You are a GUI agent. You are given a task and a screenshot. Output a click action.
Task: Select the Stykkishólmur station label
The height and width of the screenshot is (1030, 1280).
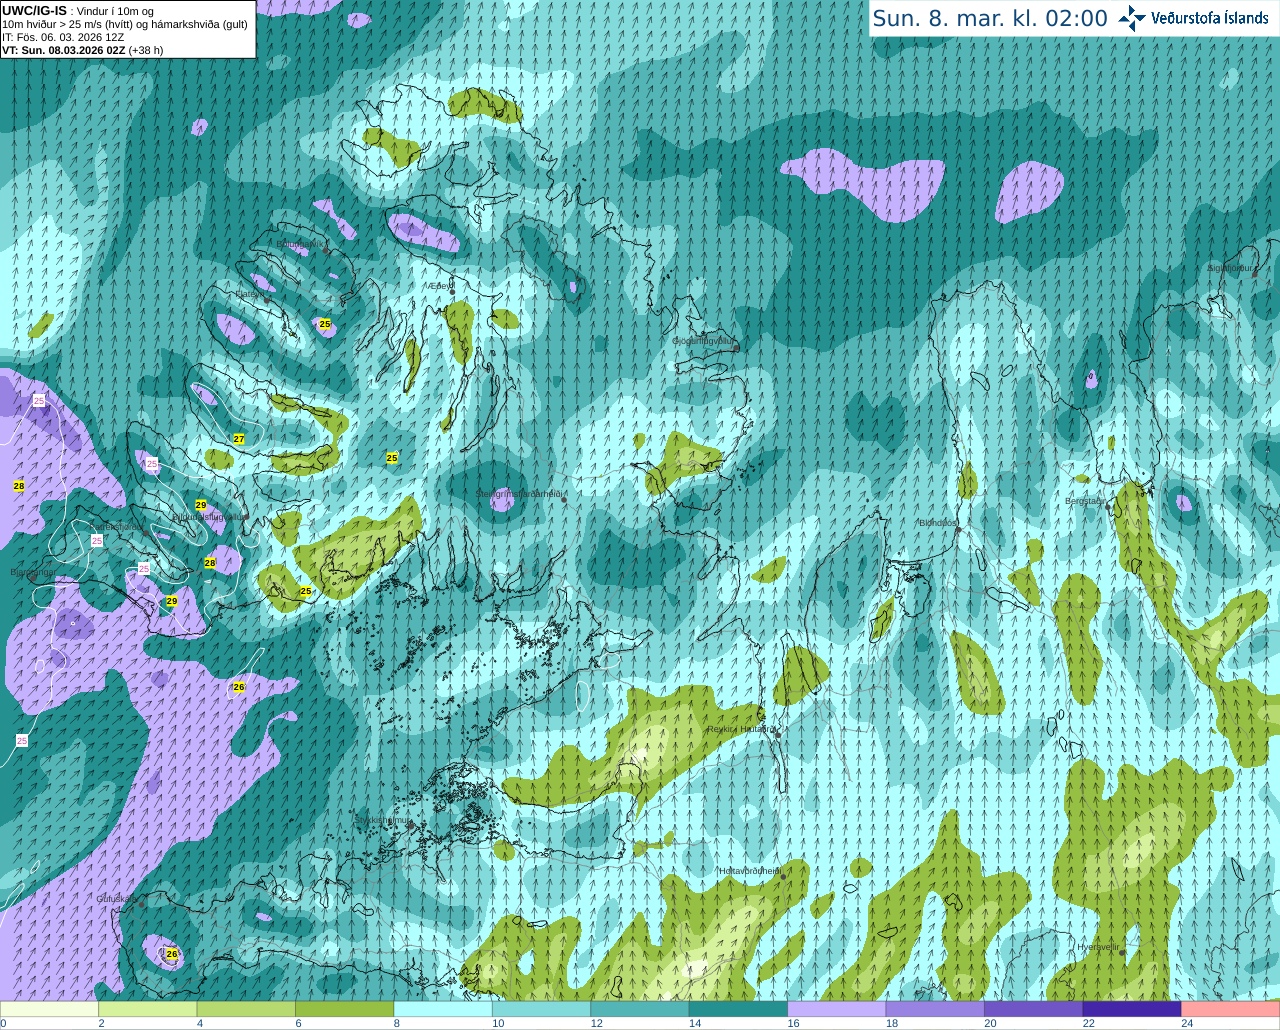coord(383,820)
